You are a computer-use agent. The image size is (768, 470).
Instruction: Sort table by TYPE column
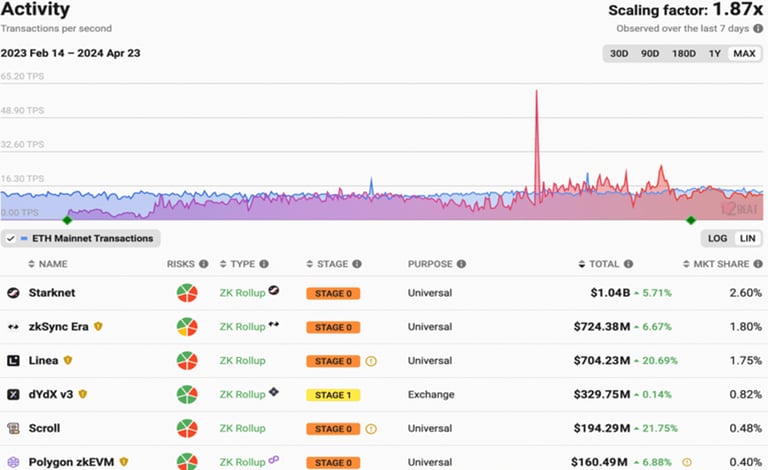[238, 264]
